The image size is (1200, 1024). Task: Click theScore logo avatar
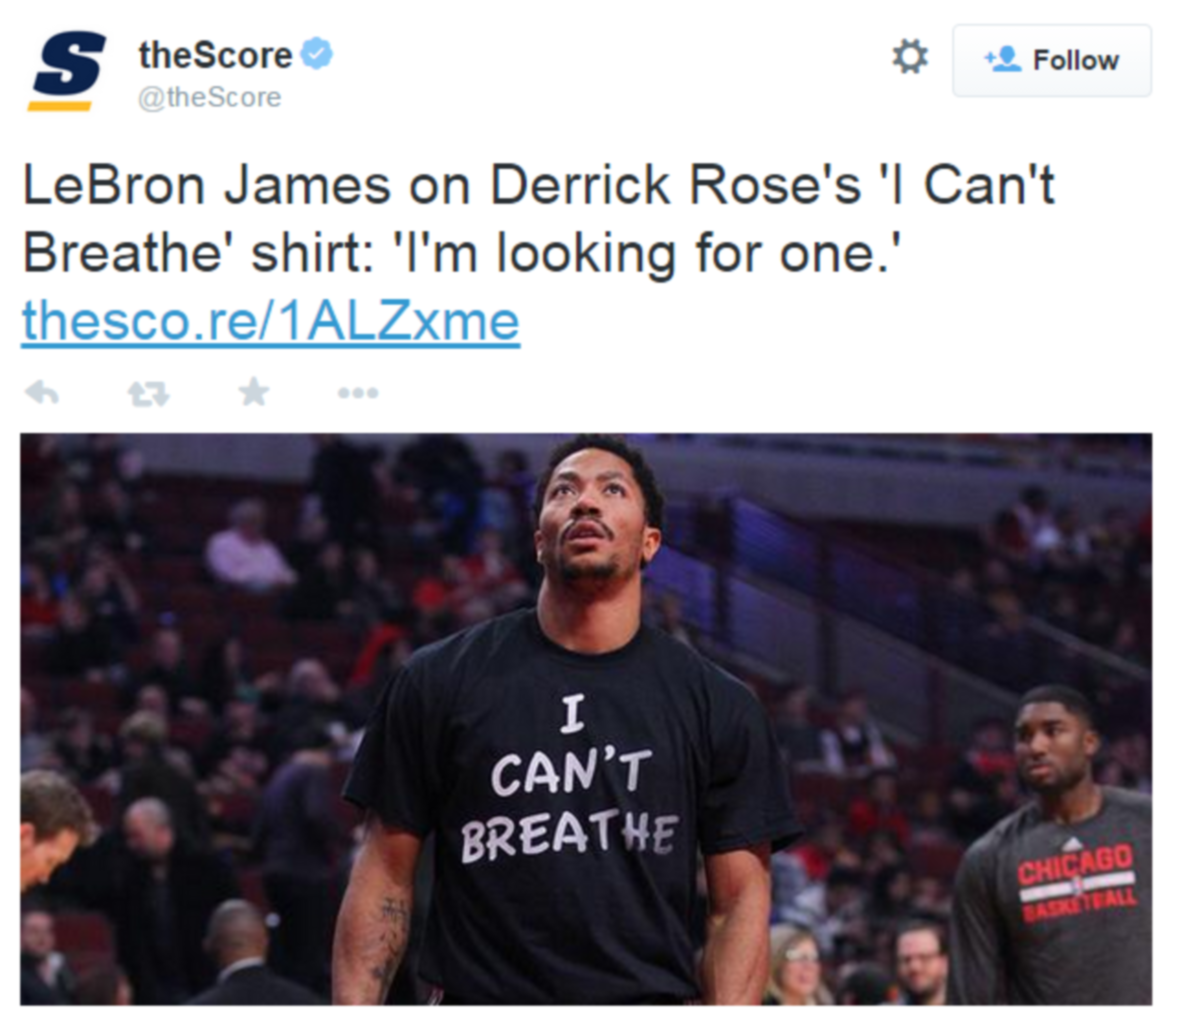(x=67, y=70)
